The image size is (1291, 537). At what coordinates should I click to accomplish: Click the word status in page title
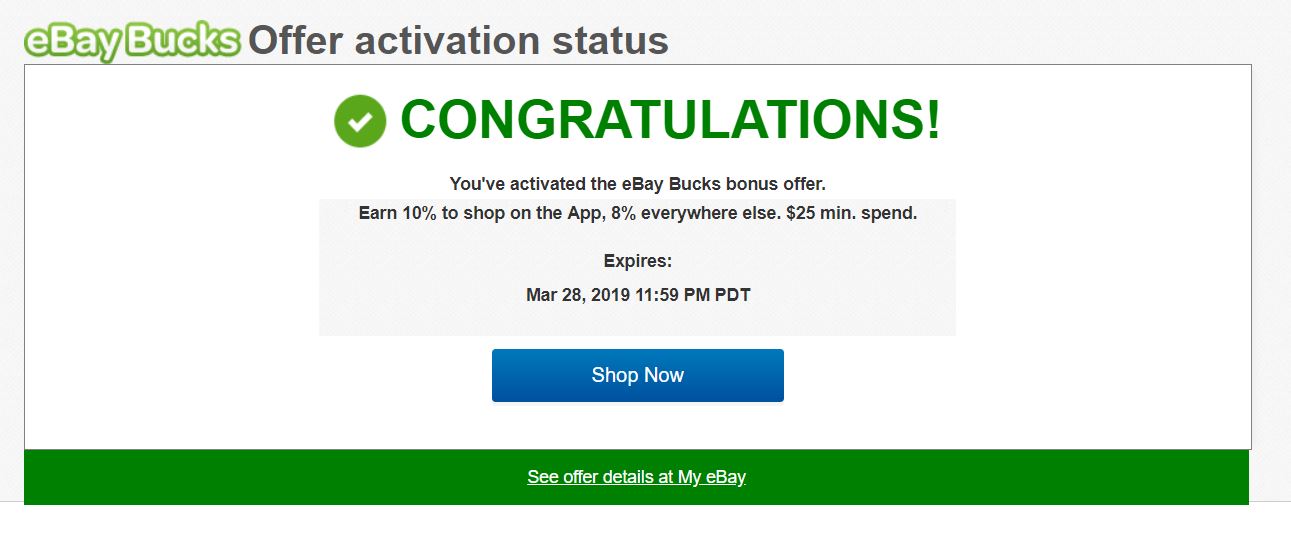pyautogui.click(x=610, y=41)
